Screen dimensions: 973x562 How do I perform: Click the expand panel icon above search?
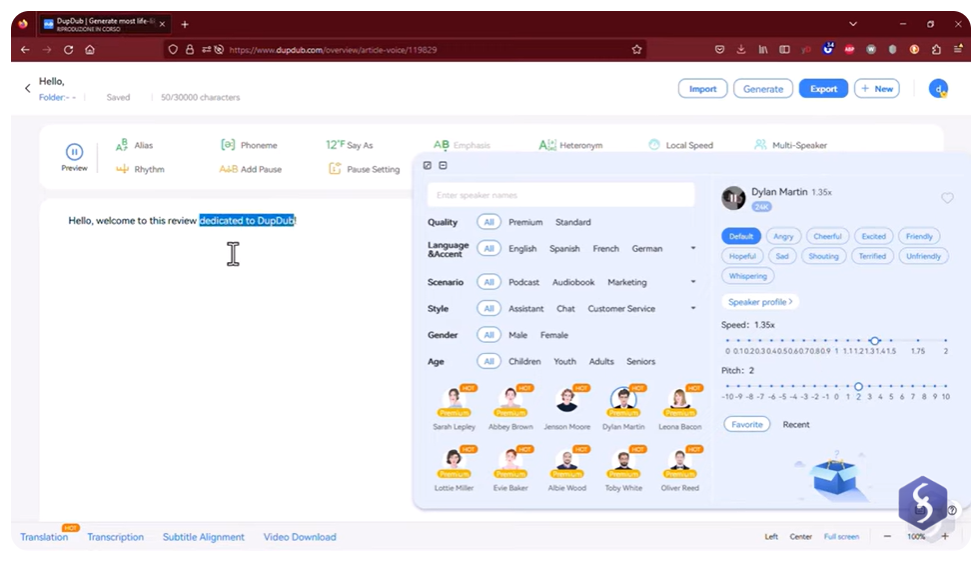(427, 166)
